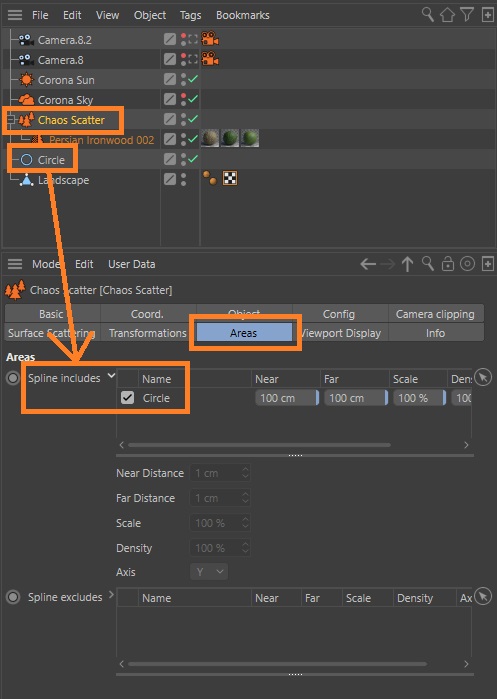Click the Scale value 100 % for Circle
The width and height of the screenshot is (497, 699).
[x=419, y=398]
